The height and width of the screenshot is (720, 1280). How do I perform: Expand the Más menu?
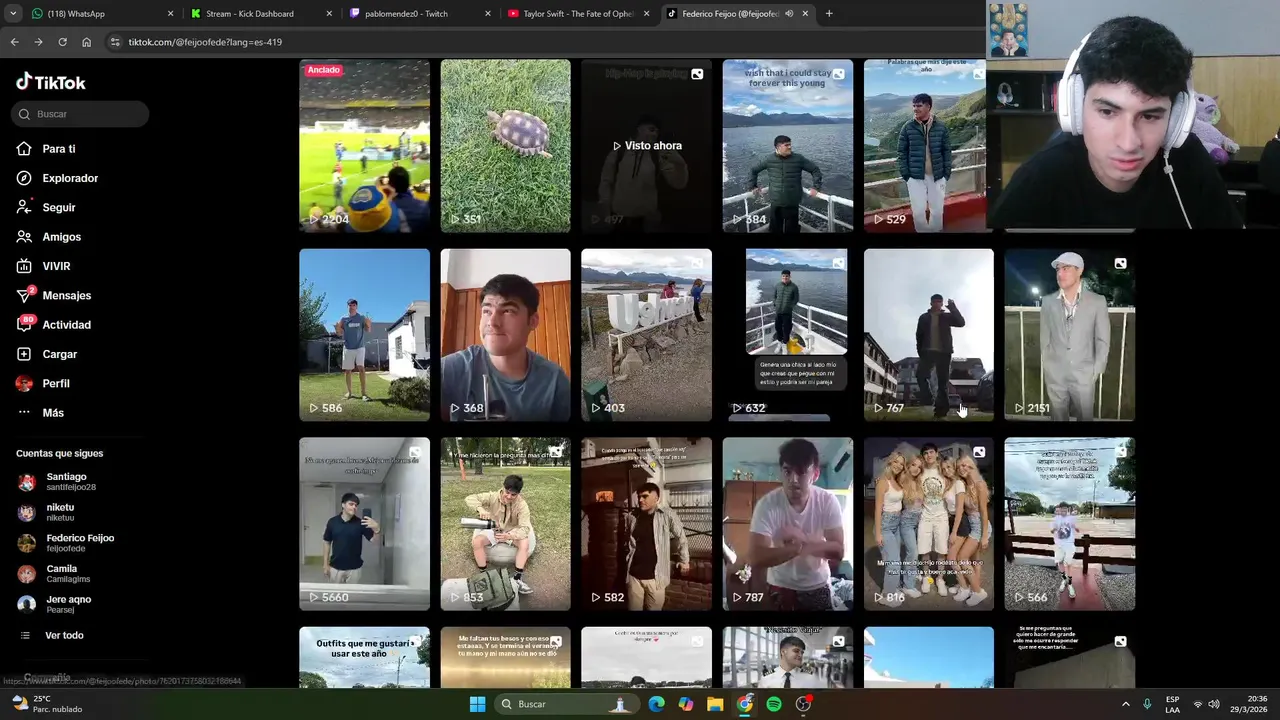coord(53,413)
